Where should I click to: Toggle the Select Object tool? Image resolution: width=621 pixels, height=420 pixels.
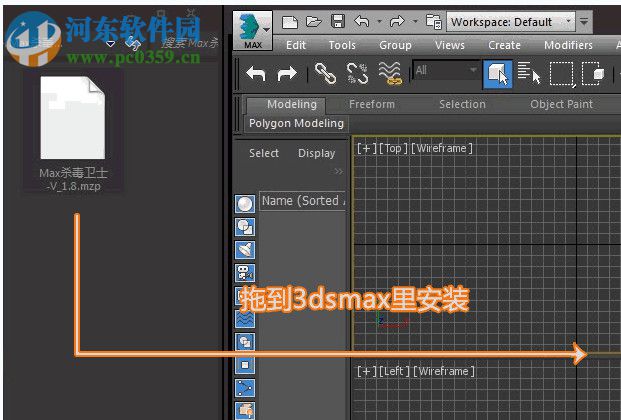(x=498, y=74)
